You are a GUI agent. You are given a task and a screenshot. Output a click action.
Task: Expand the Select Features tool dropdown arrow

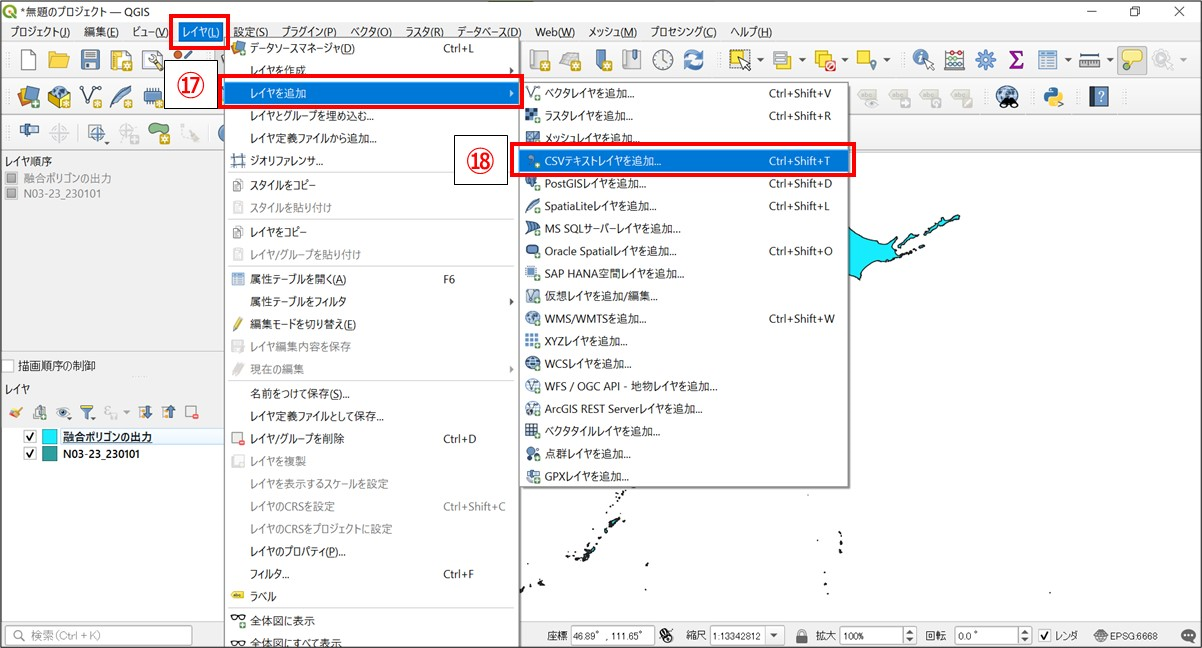point(760,61)
